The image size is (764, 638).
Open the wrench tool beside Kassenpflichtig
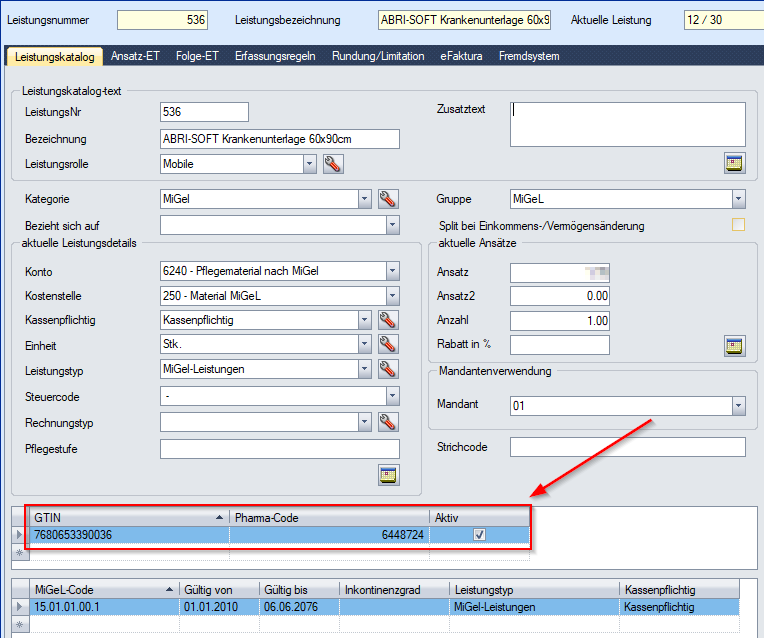click(388, 320)
